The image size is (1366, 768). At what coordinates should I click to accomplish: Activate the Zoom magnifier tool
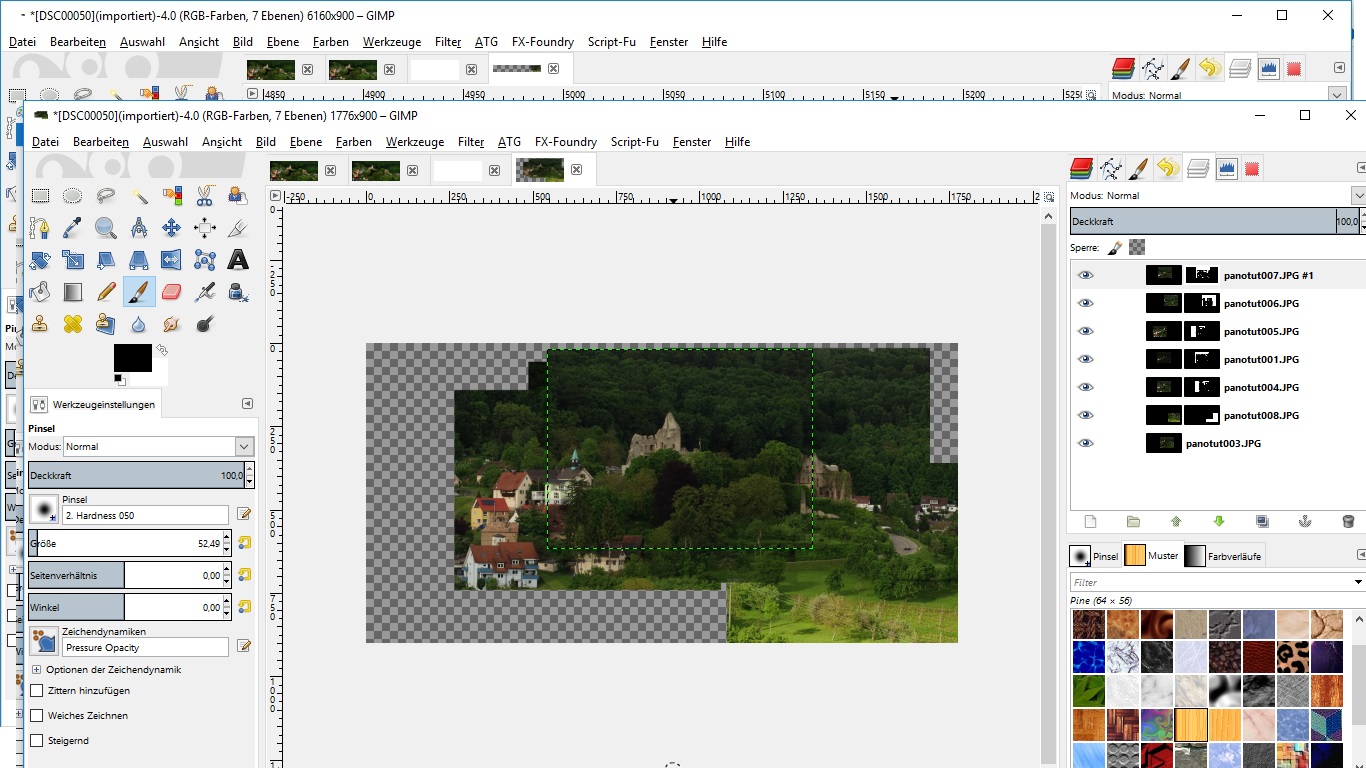106,228
